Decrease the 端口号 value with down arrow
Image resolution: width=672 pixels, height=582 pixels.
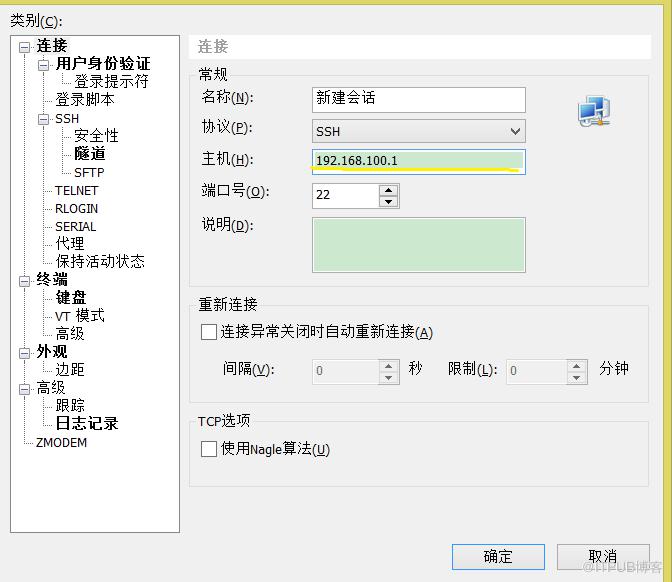point(389,201)
